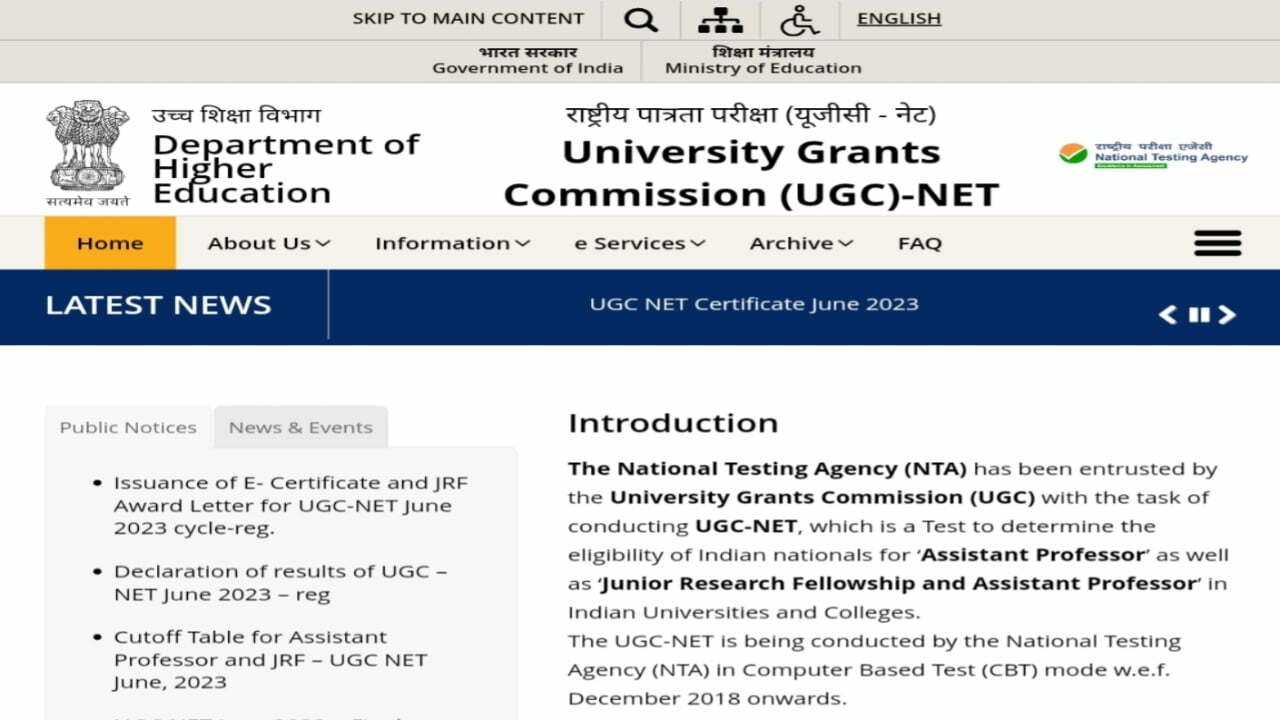1280x720 pixels.
Task: Expand the About Us dropdown menu
Action: click(269, 243)
